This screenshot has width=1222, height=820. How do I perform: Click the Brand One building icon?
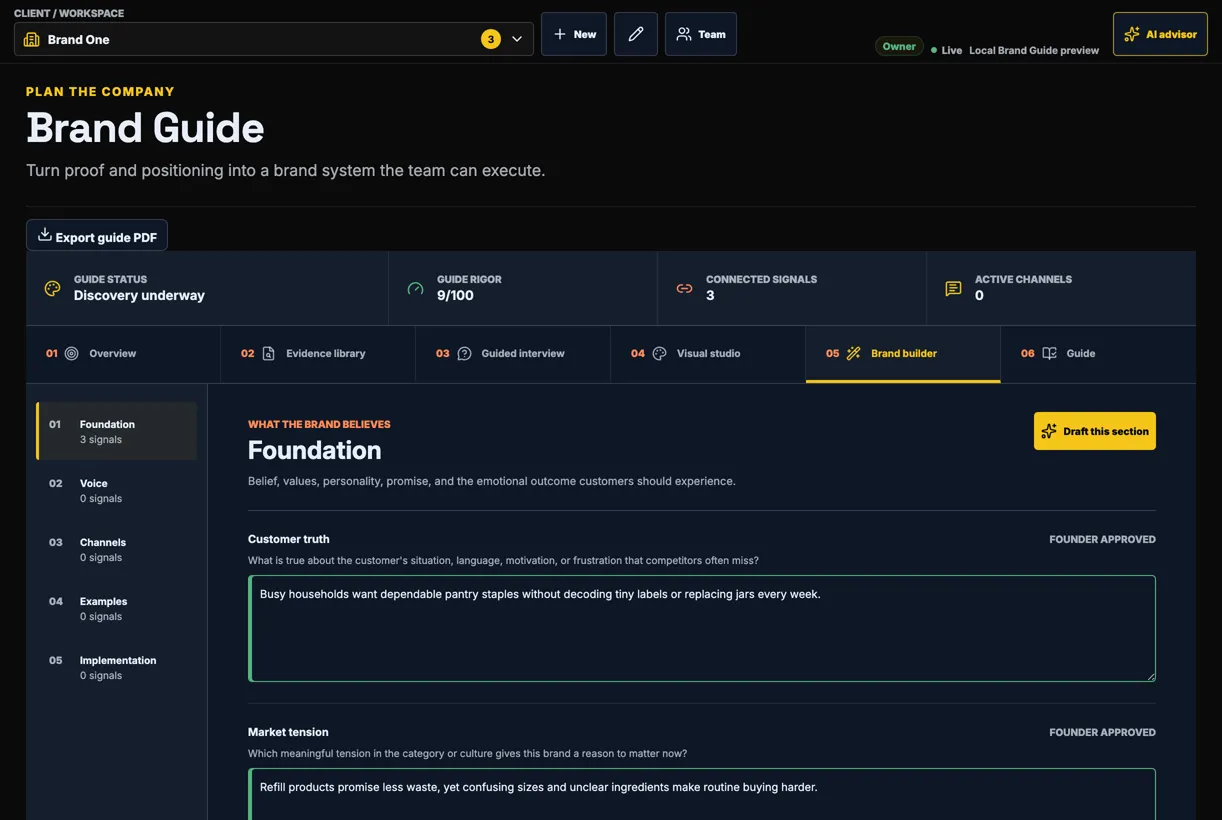click(31, 39)
